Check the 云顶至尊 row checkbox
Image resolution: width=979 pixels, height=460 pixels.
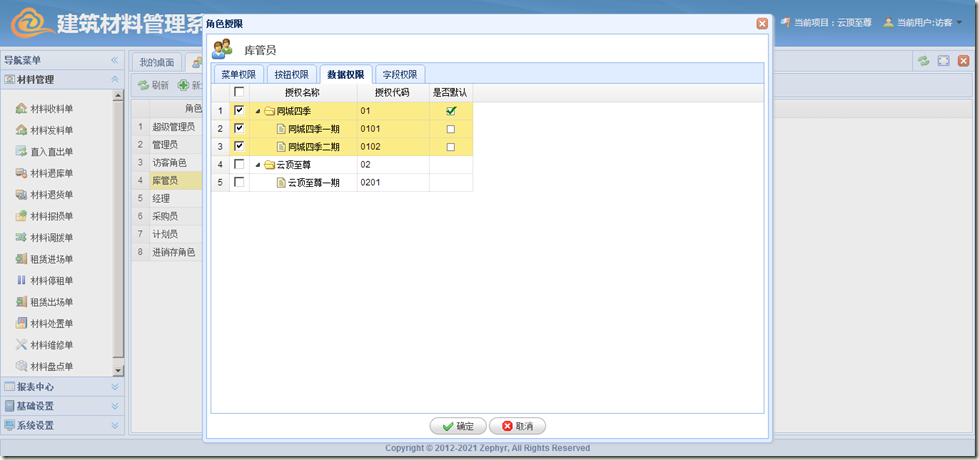point(238,164)
